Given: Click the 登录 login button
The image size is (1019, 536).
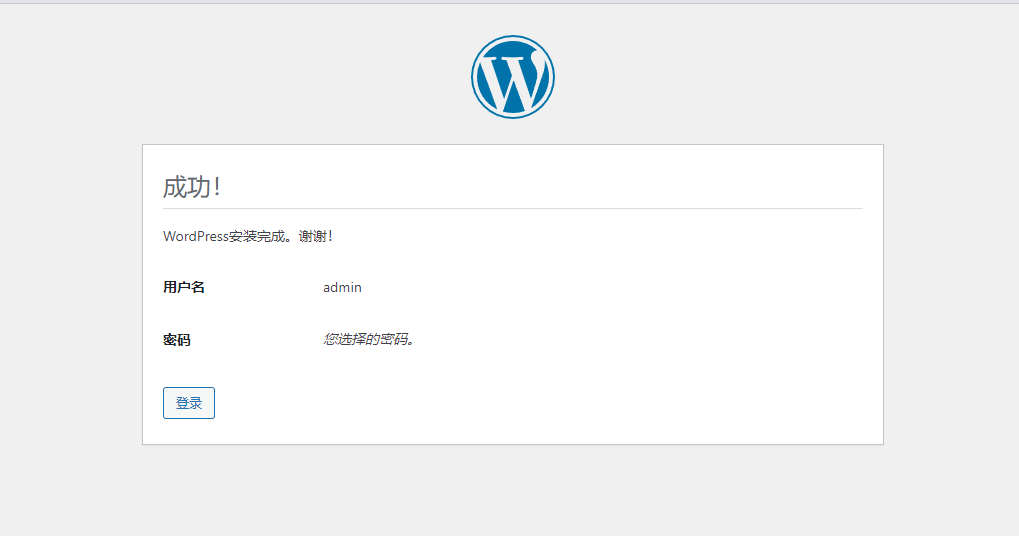Looking at the screenshot, I should coord(188,403).
